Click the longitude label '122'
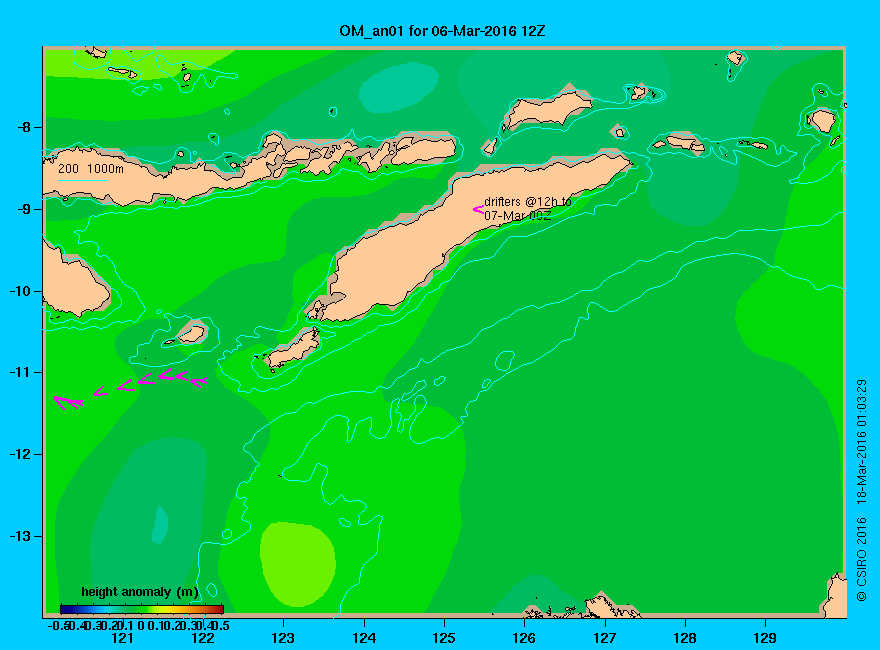Screen dimensions: 880x650 coord(203,638)
